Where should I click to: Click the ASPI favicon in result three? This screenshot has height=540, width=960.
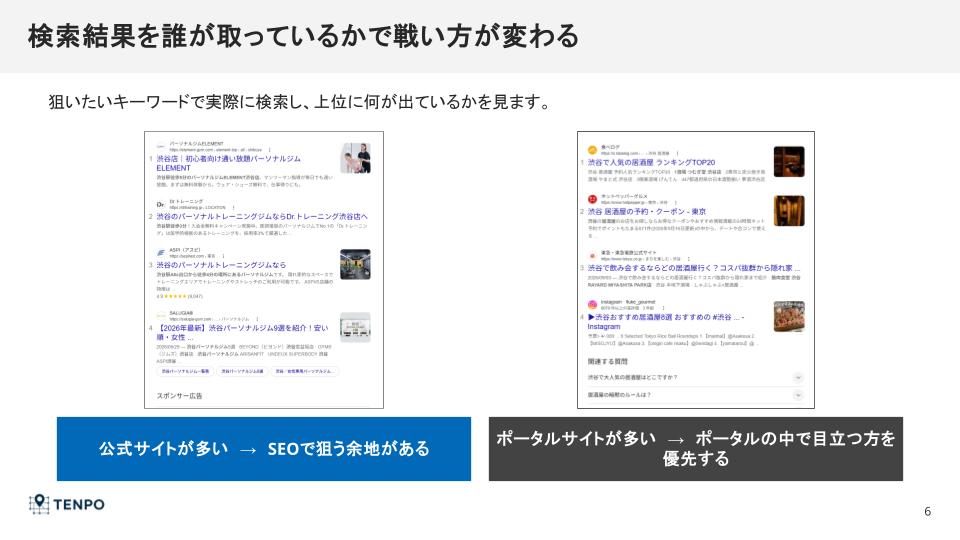[x=160, y=253]
